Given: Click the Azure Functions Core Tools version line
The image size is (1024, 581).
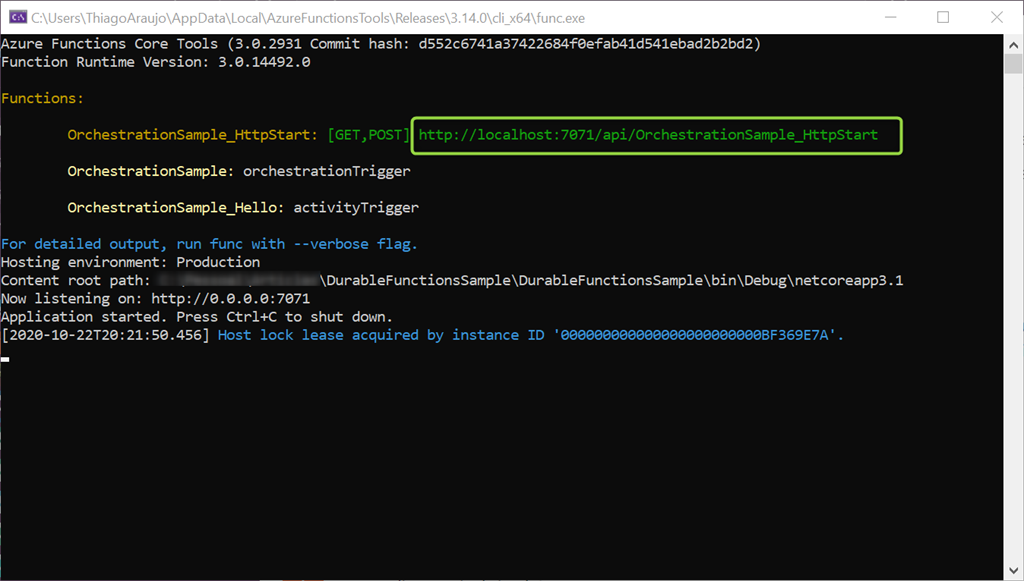Looking at the screenshot, I should pos(380,43).
